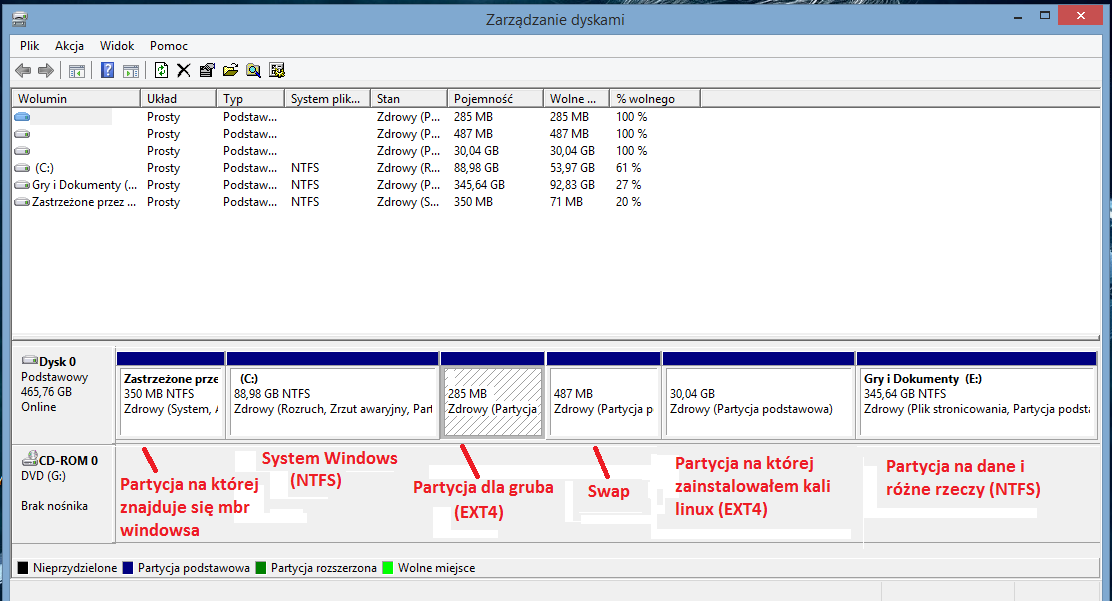1112x601 pixels.
Task: Click the magnifier search toolbar icon
Action: (x=253, y=70)
